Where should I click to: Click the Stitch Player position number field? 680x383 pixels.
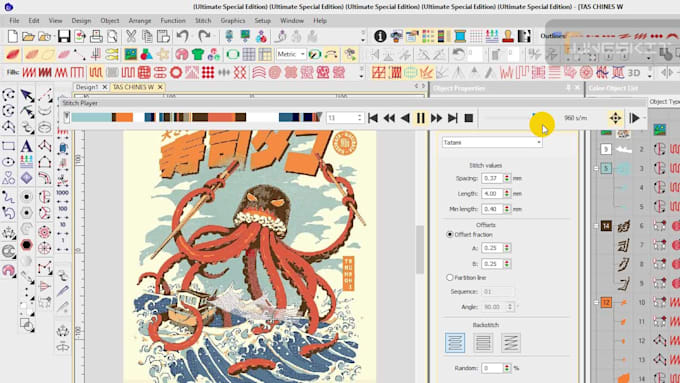click(342, 118)
